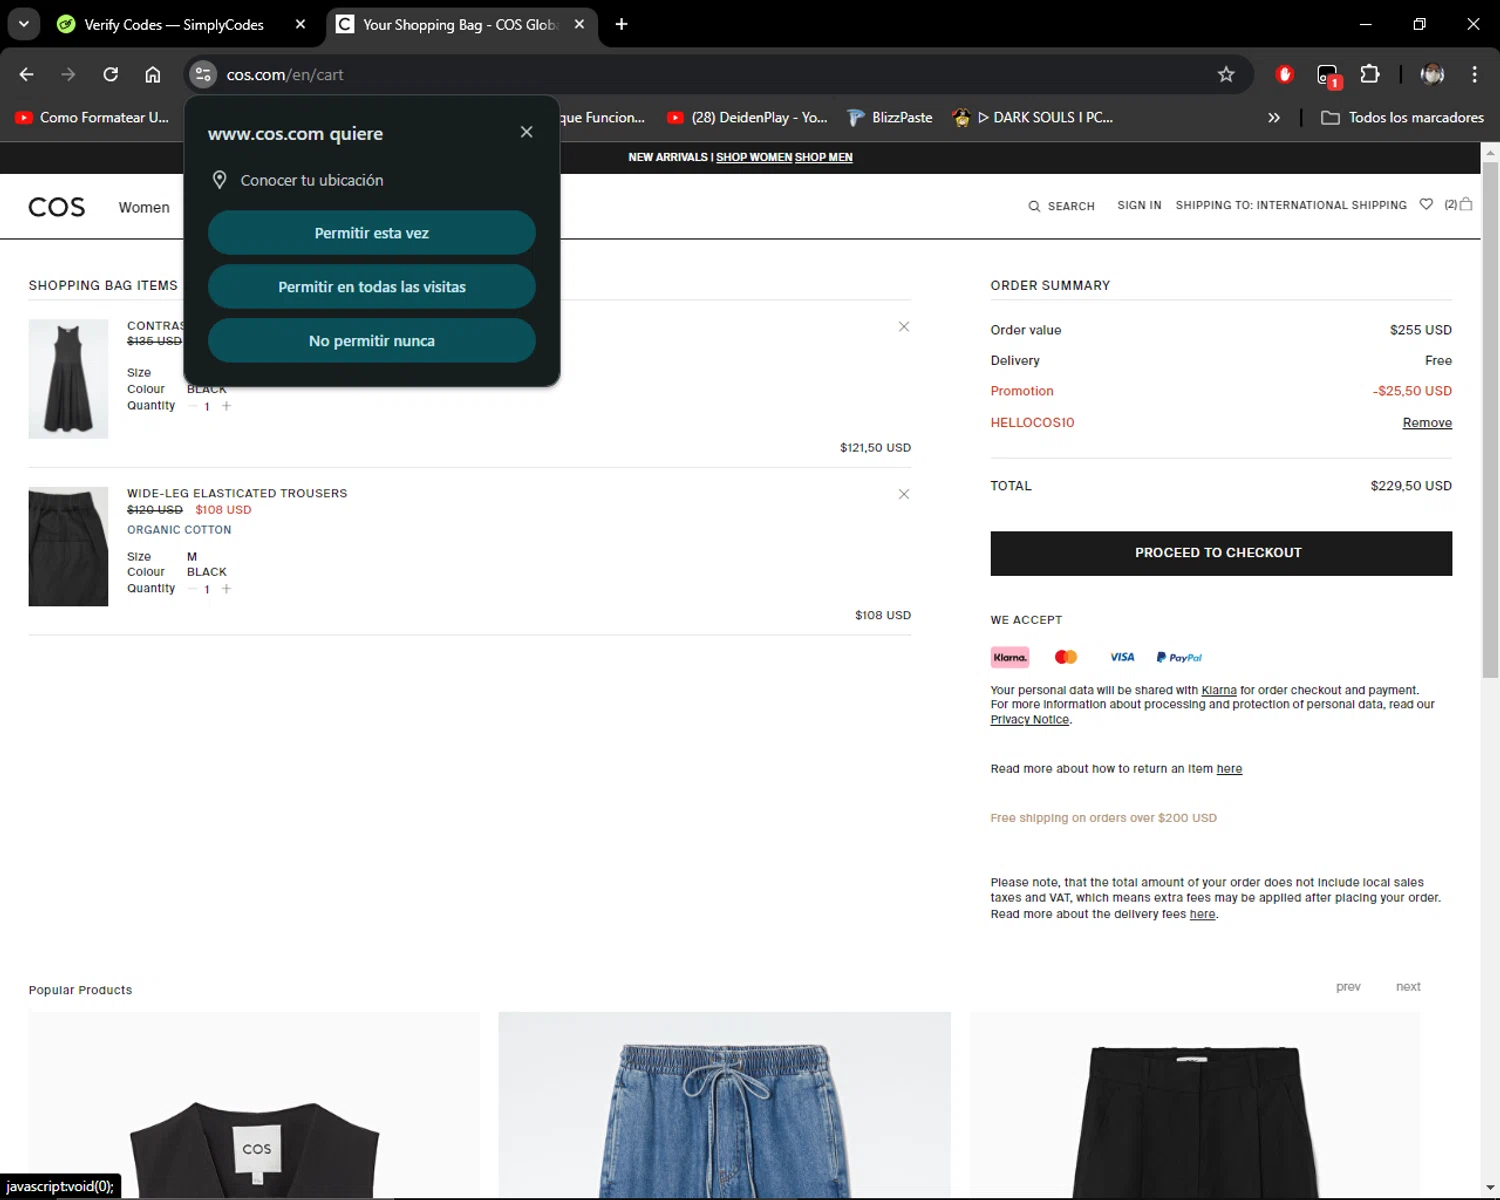Image resolution: width=1500 pixels, height=1200 pixels.
Task: Show previous popular products with prev
Action: click(1348, 987)
